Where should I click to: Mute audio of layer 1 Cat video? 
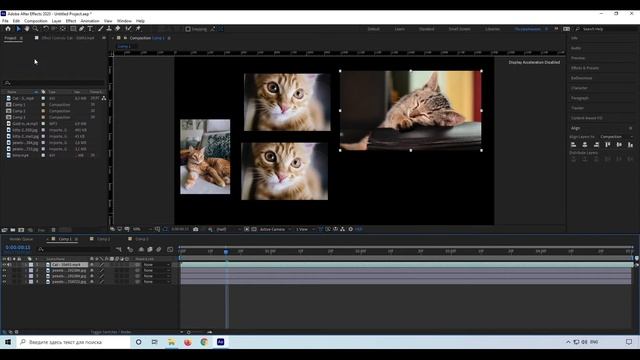(9, 265)
